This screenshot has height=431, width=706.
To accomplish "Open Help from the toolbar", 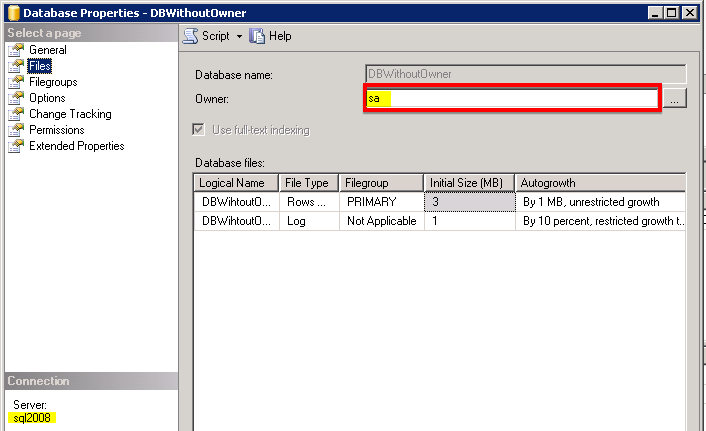I will click(271, 36).
